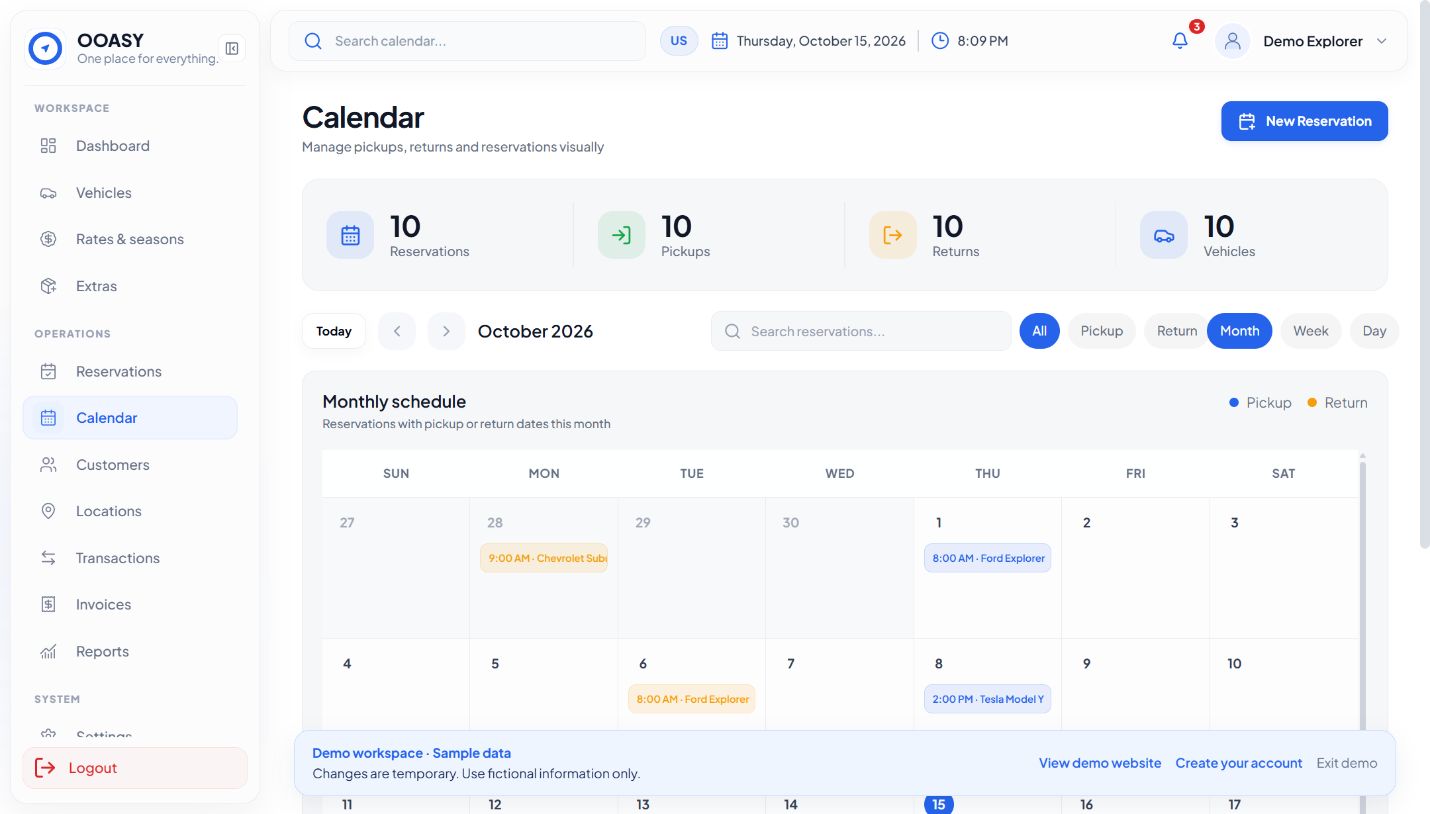Filter calendar by Pickup

(x=1102, y=331)
